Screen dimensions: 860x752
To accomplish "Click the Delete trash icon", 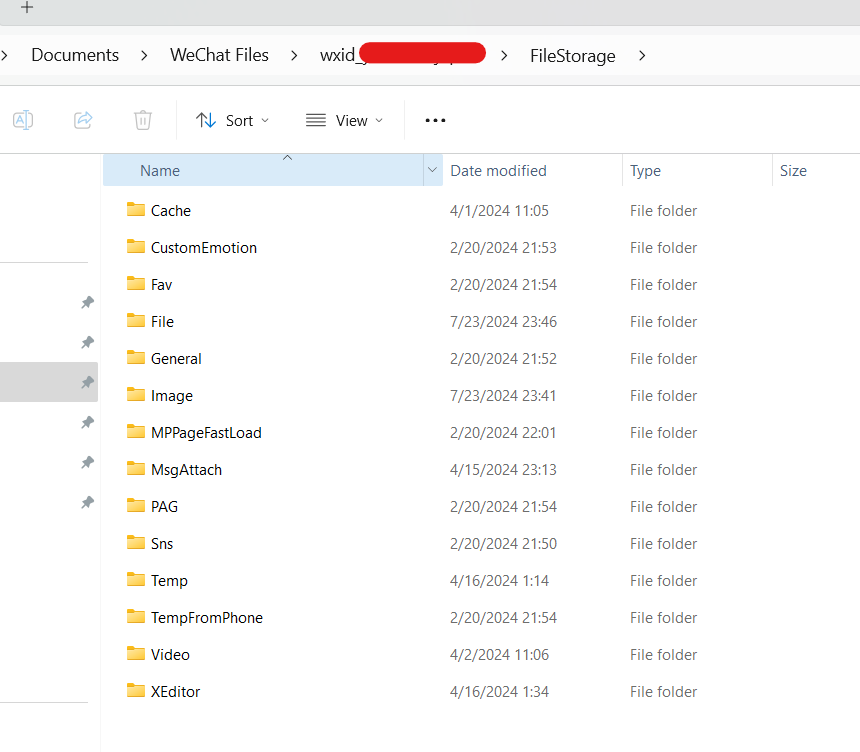I will coord(143,120).
